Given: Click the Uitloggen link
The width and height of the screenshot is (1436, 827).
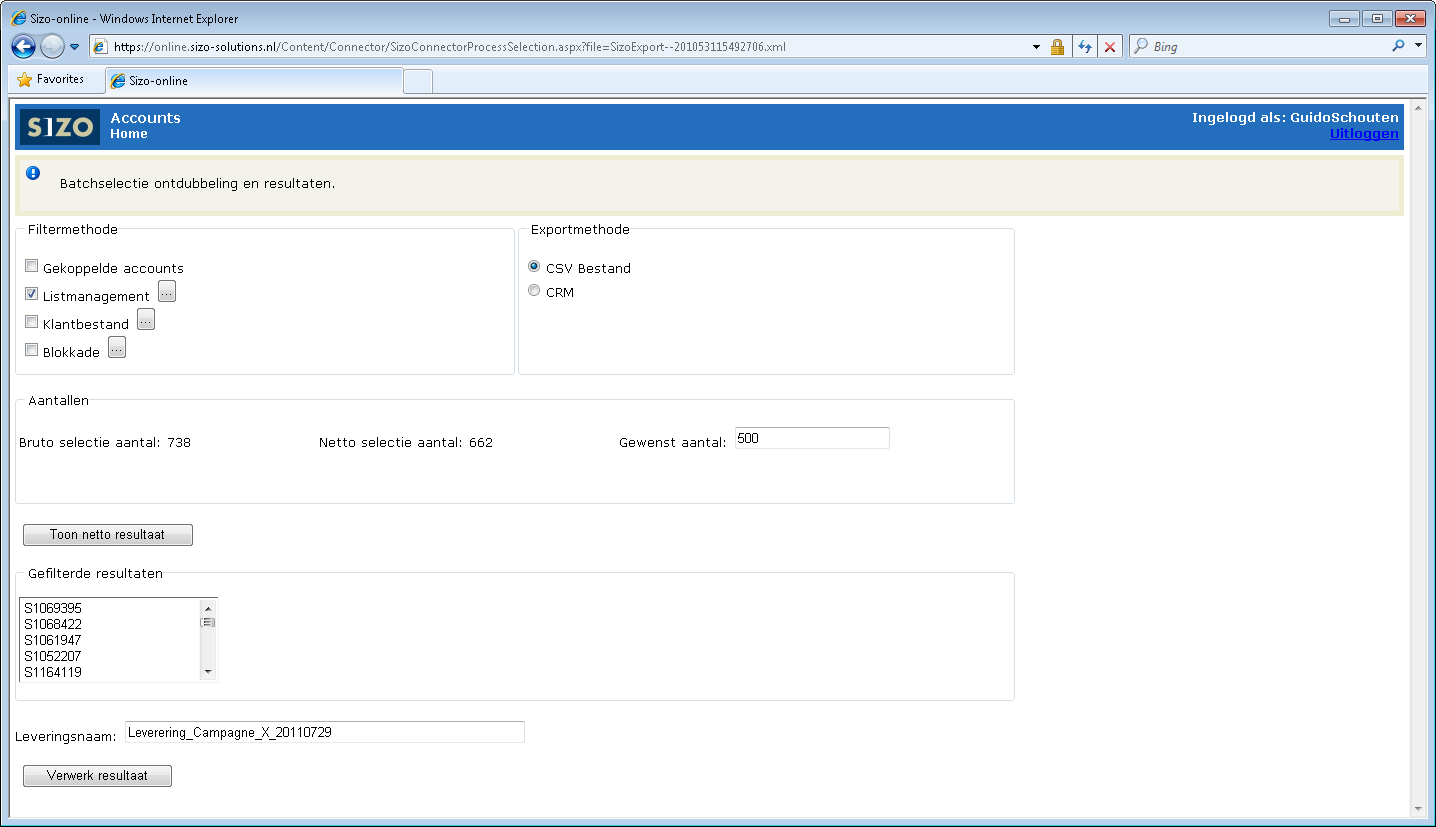Looking at the screenshot, I should coord(1364,134).
